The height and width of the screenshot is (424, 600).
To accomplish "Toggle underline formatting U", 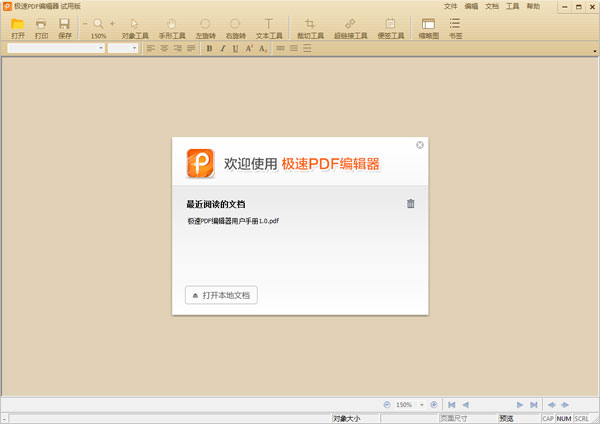I will point(235,48).
